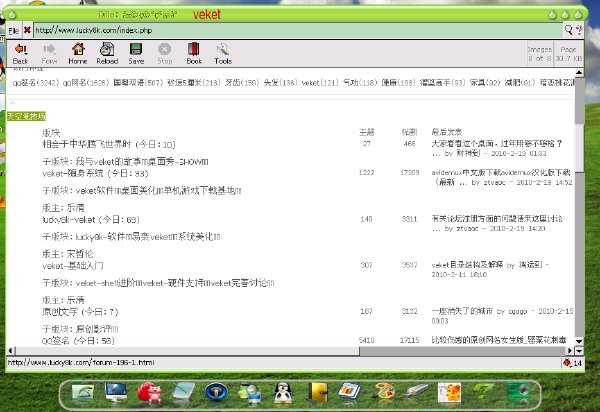Click the 1222 topics count
The image size is (600, 412).
(x=366, y=173)
